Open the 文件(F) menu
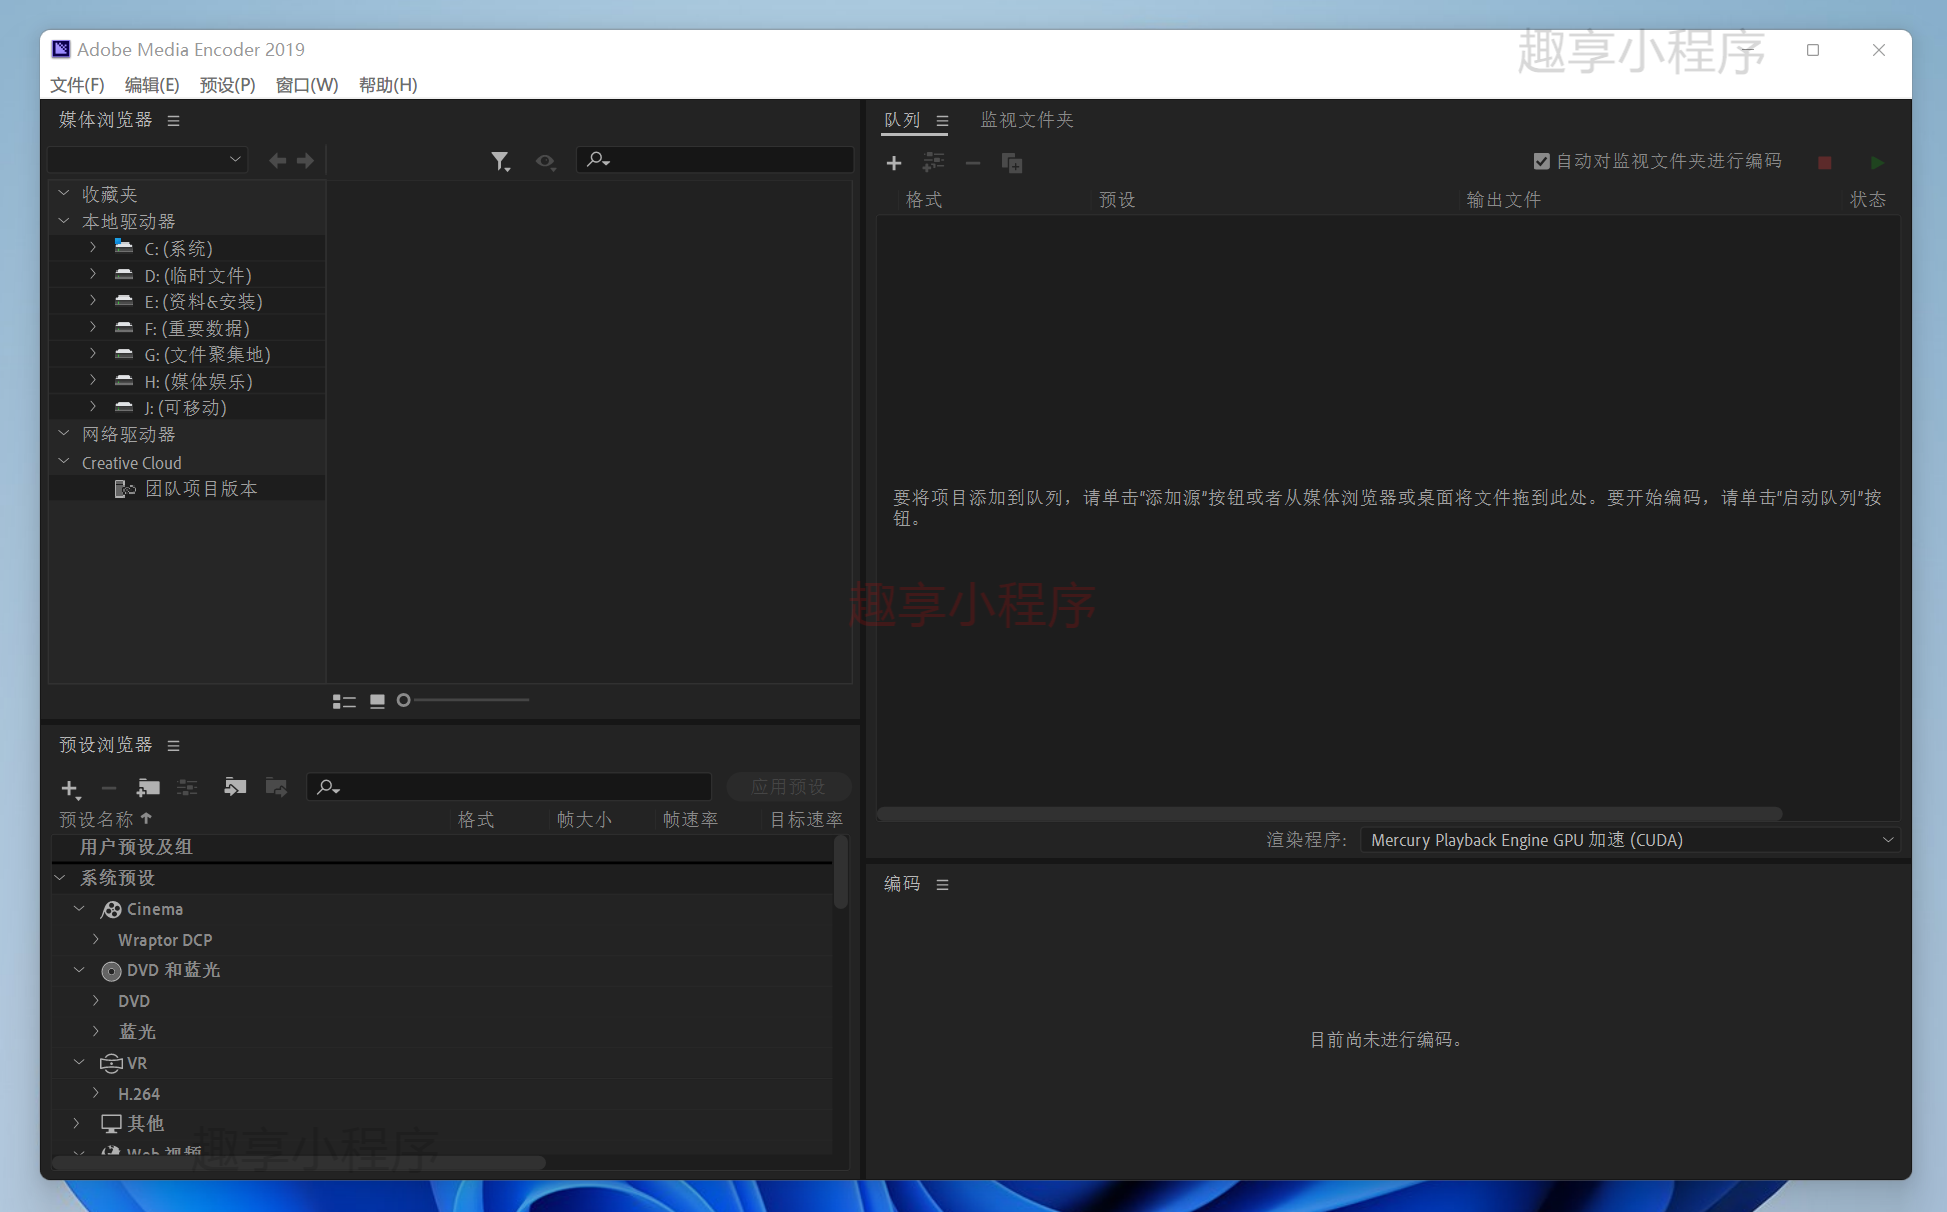This screenshot has height=1212, width=1947. tap(77, 85)
